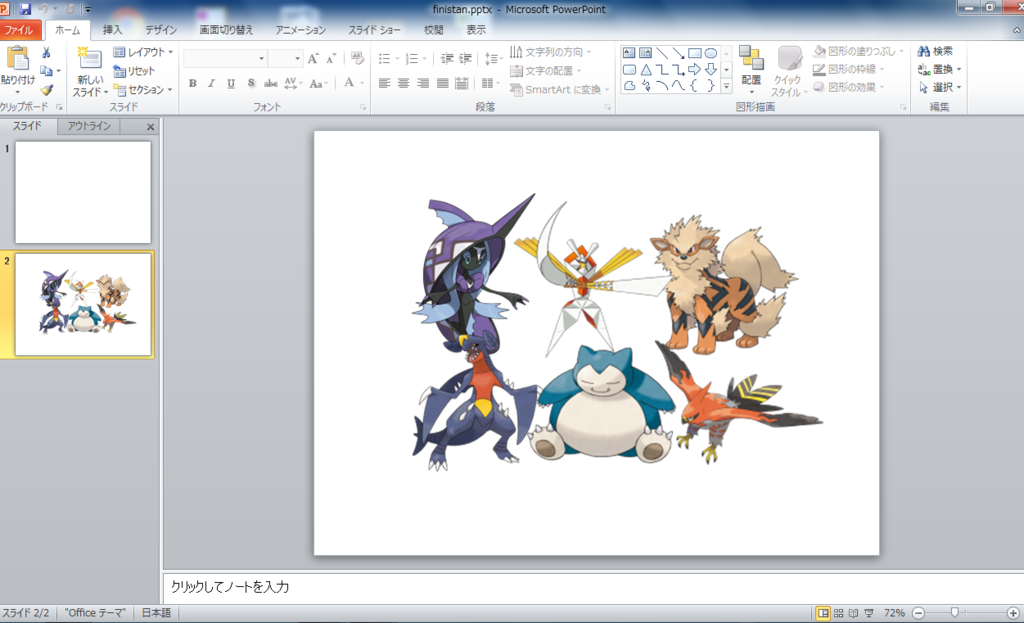This screenshot has height=623, width=1024.
Task: Click the zoom slider handle
Action: 955,613
